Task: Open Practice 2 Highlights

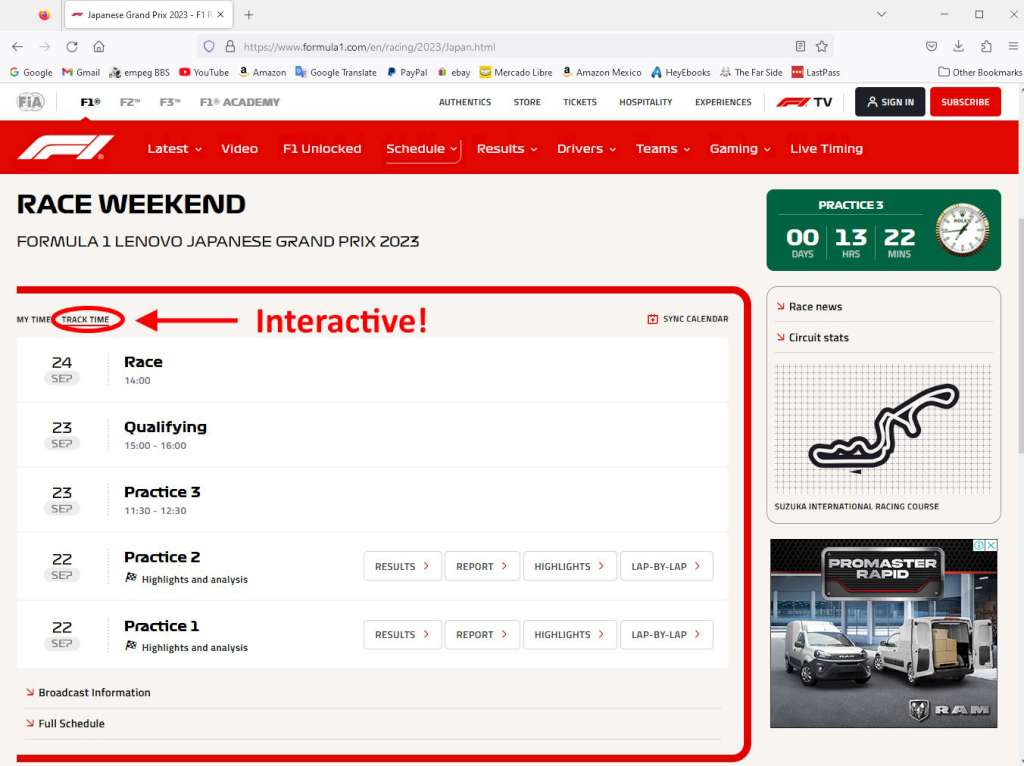Action: [569, 566]
